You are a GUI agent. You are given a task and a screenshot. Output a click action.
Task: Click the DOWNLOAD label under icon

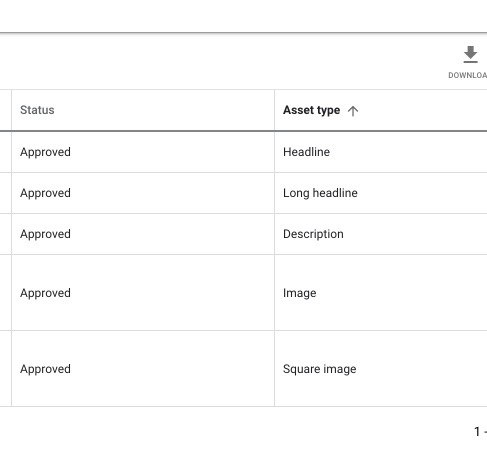tap(468, 75)
